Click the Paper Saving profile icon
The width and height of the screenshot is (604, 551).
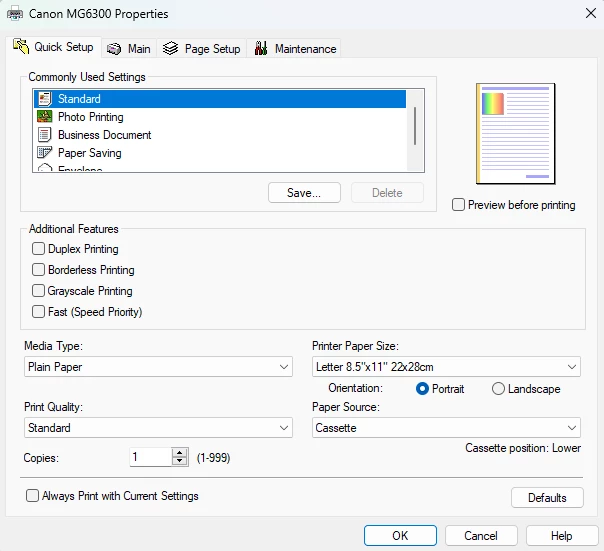44,153
